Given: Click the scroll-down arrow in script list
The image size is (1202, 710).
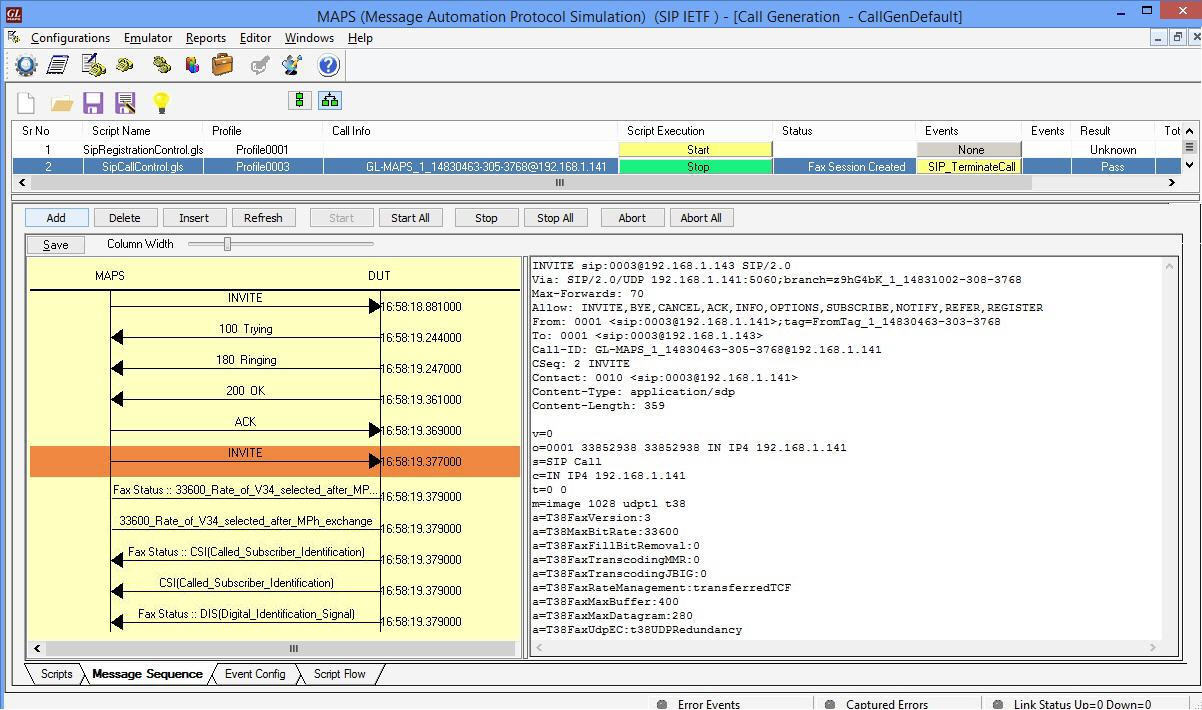Looking at the screenshot, I should 1189,165.
